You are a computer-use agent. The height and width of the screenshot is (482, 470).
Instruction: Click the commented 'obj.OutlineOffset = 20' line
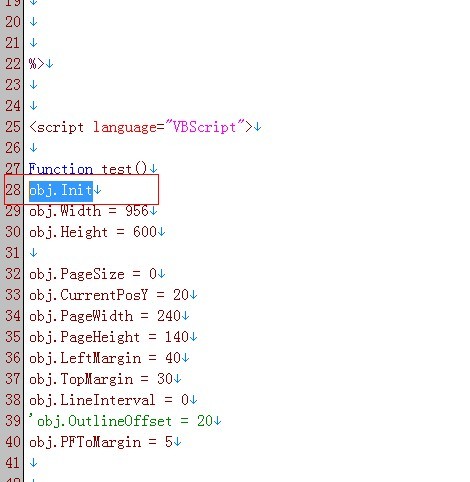(121, 421)
